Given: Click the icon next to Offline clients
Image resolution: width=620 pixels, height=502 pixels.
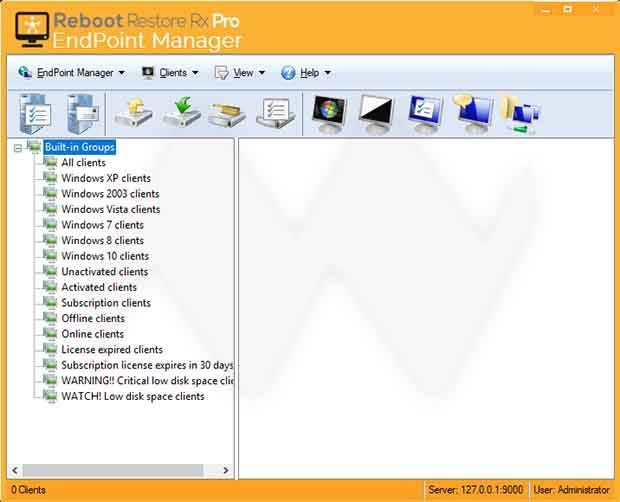Looking at the screenshot, I should pos(50,318).
